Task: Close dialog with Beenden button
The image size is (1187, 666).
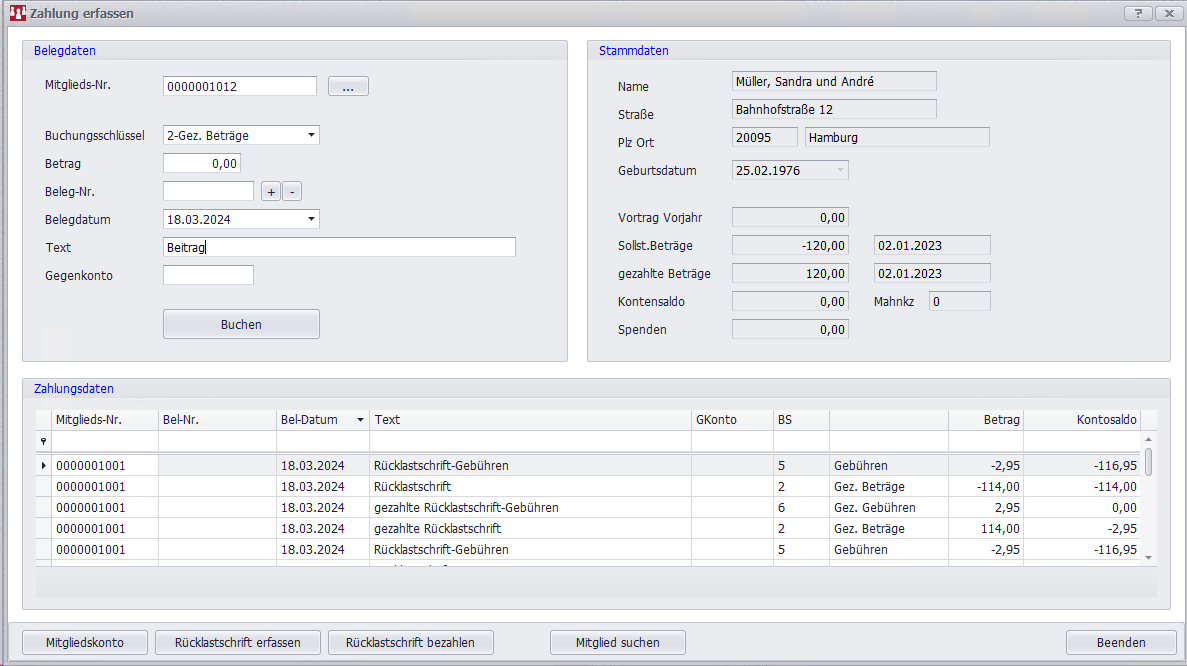Action: pos(1120,642)
